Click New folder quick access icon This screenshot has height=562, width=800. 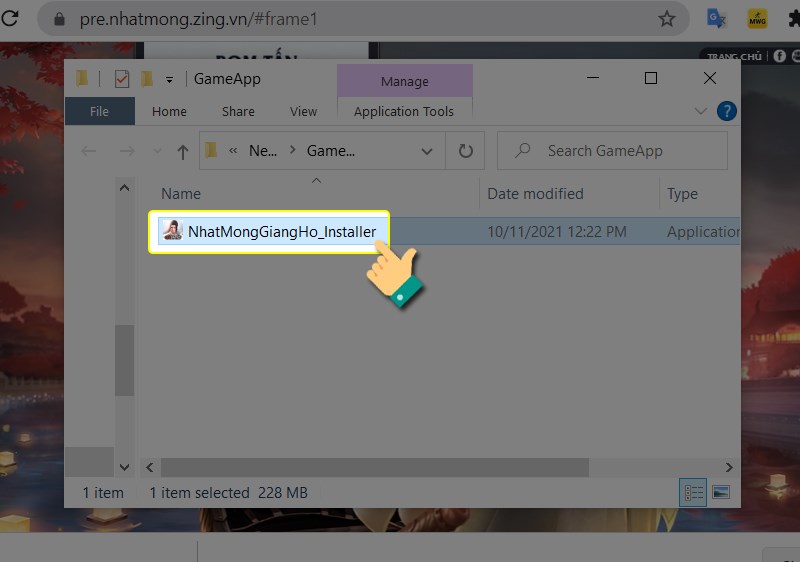tap(147, 79)
